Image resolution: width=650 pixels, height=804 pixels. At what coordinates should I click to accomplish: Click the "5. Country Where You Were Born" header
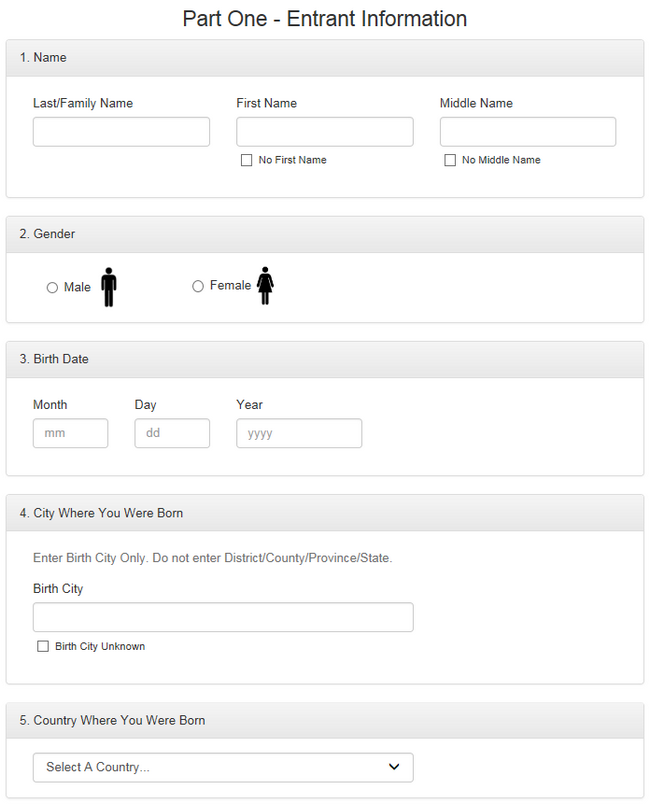coord(119,720)
